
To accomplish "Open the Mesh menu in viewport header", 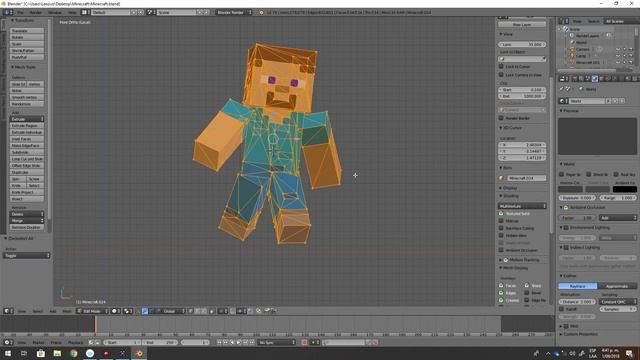I will click(x=67, y=311).
